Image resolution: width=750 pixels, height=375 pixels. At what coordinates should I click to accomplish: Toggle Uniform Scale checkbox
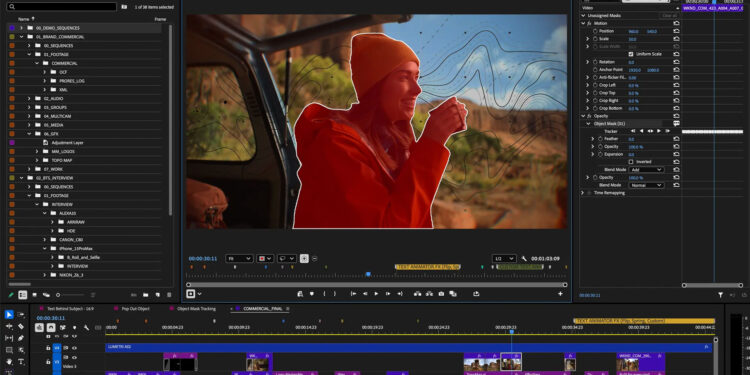click(631, 54)
